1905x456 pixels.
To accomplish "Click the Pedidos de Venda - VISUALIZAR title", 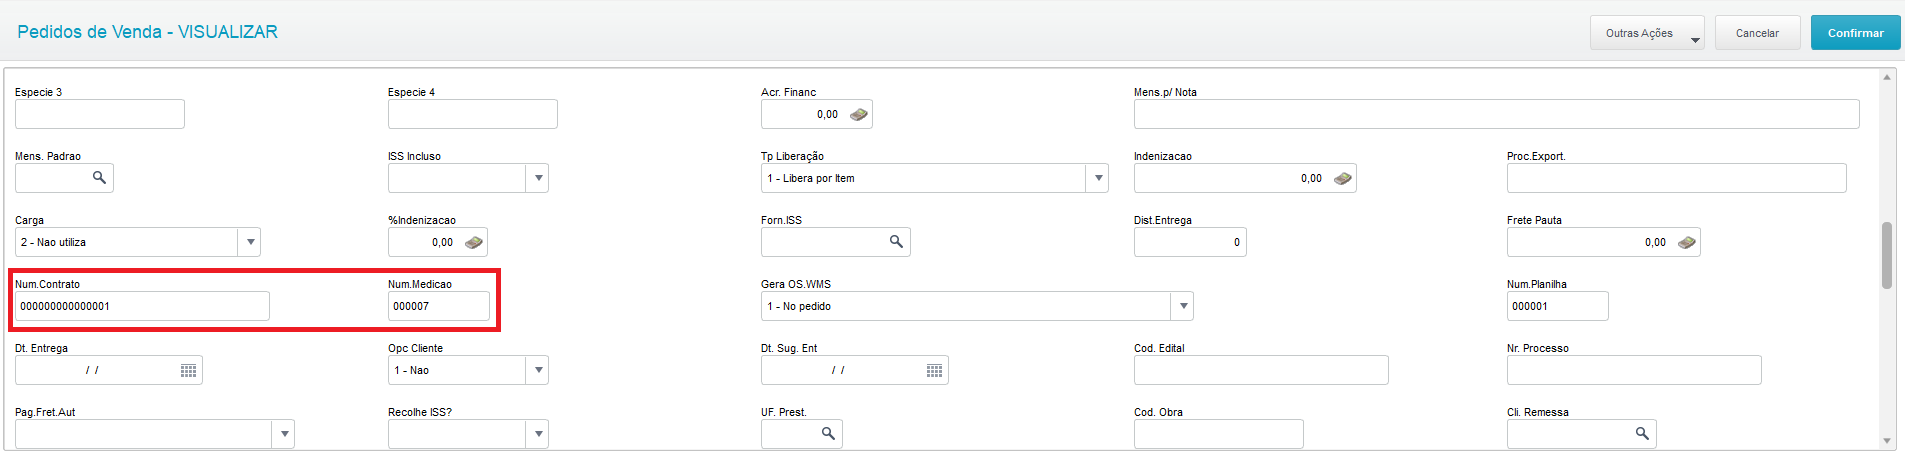I will click(147, 32).
